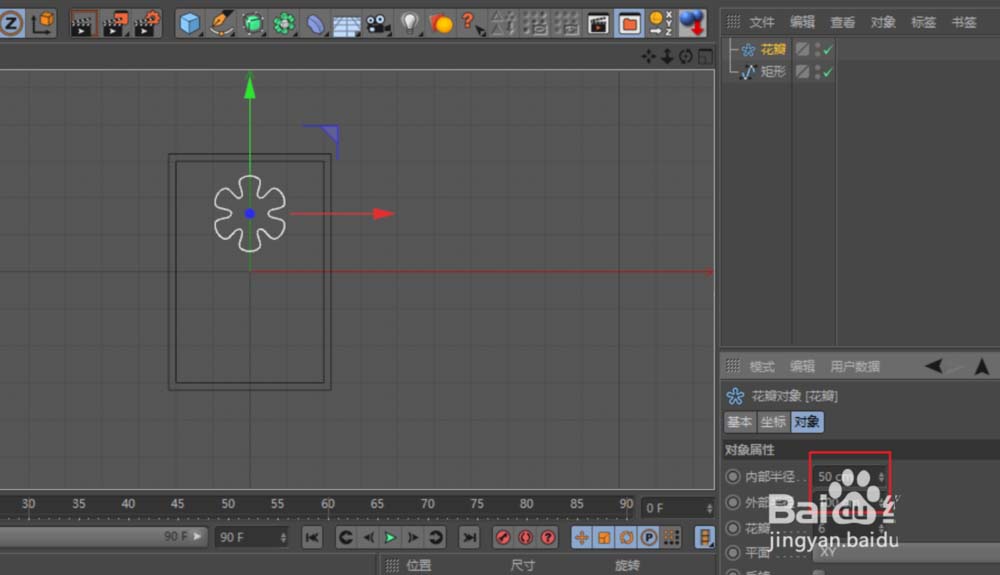Click the Render to Picture Viewer icon

coord(116,22)
